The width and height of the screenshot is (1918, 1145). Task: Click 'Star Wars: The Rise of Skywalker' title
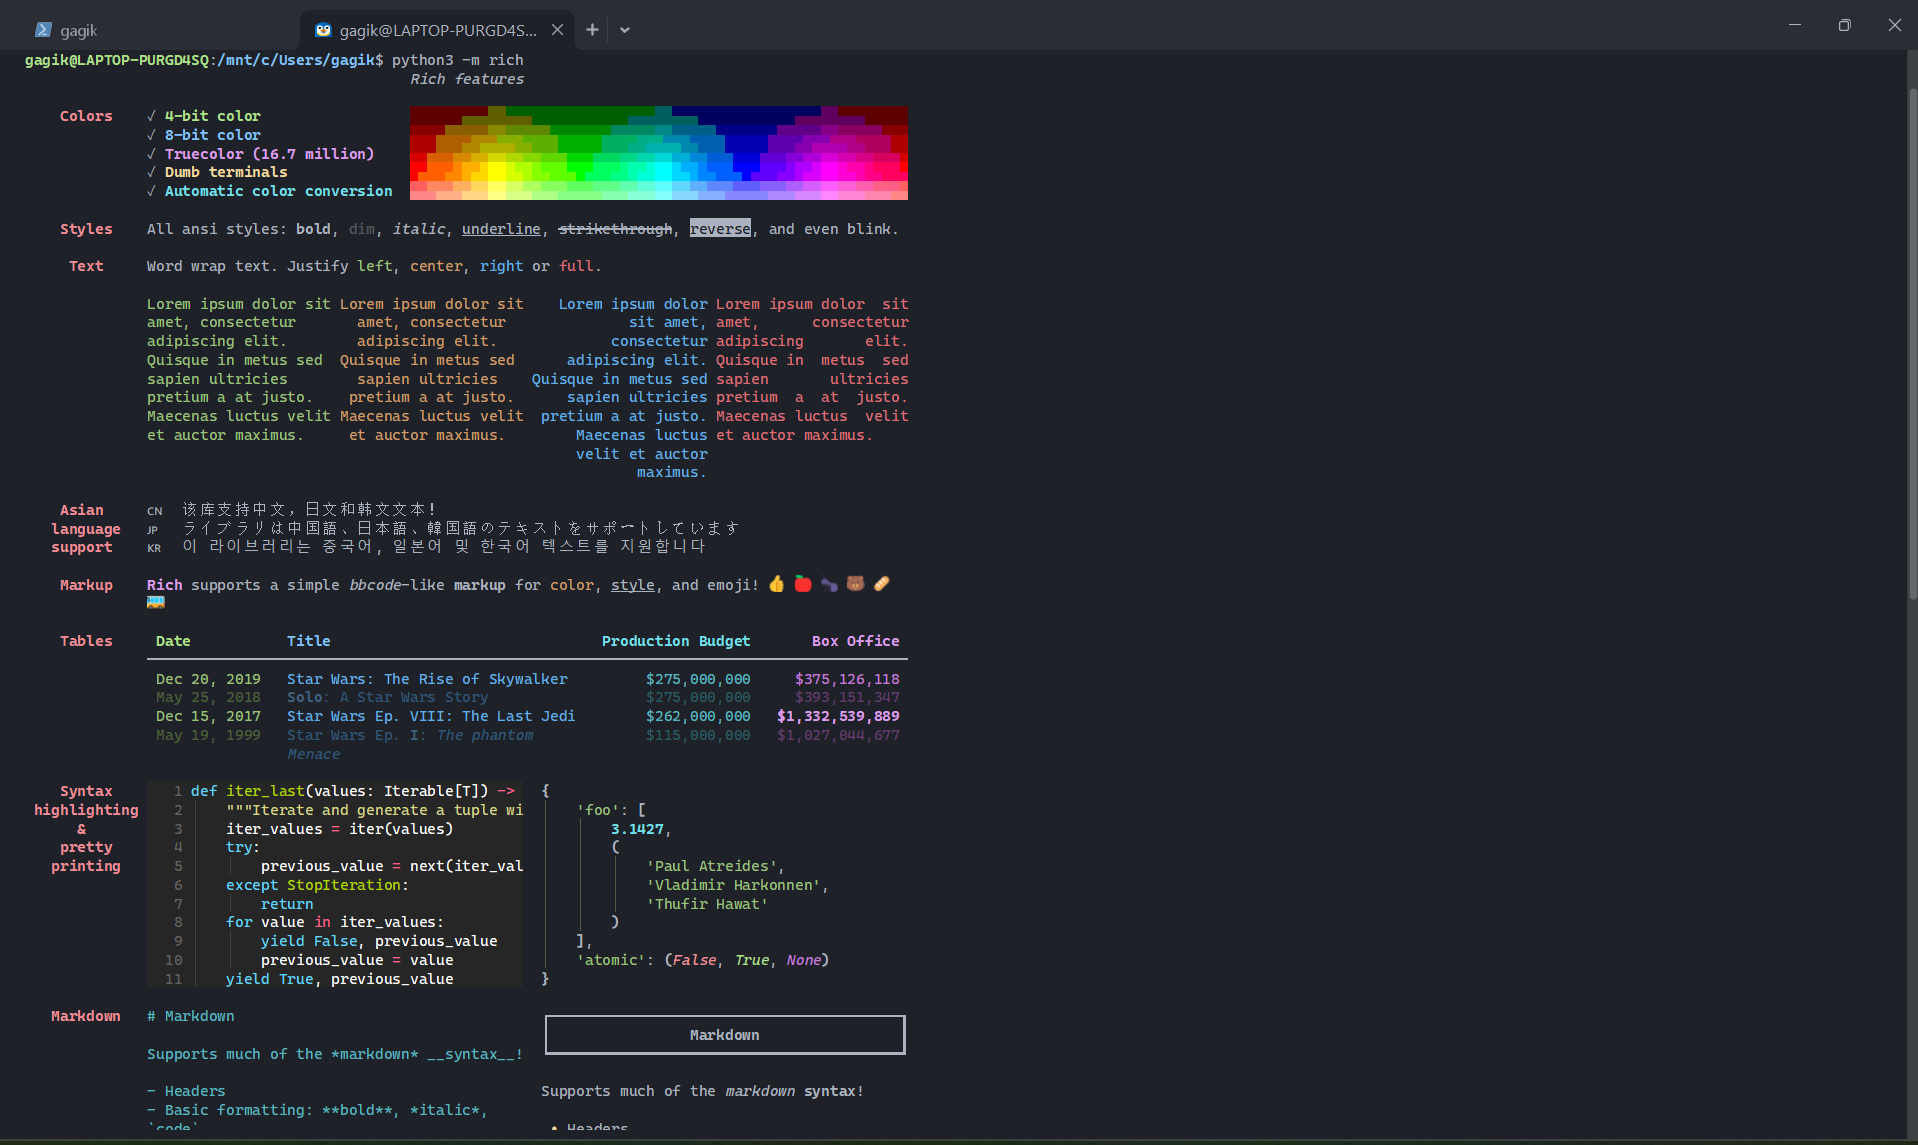(427, 679)
